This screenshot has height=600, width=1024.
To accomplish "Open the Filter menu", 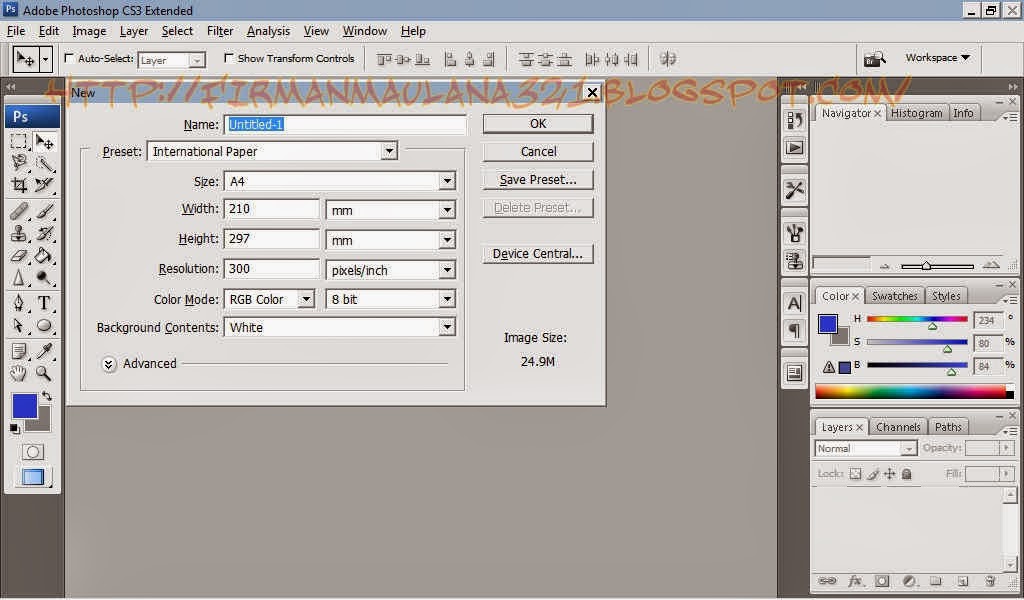I will (x=220, y=31).
